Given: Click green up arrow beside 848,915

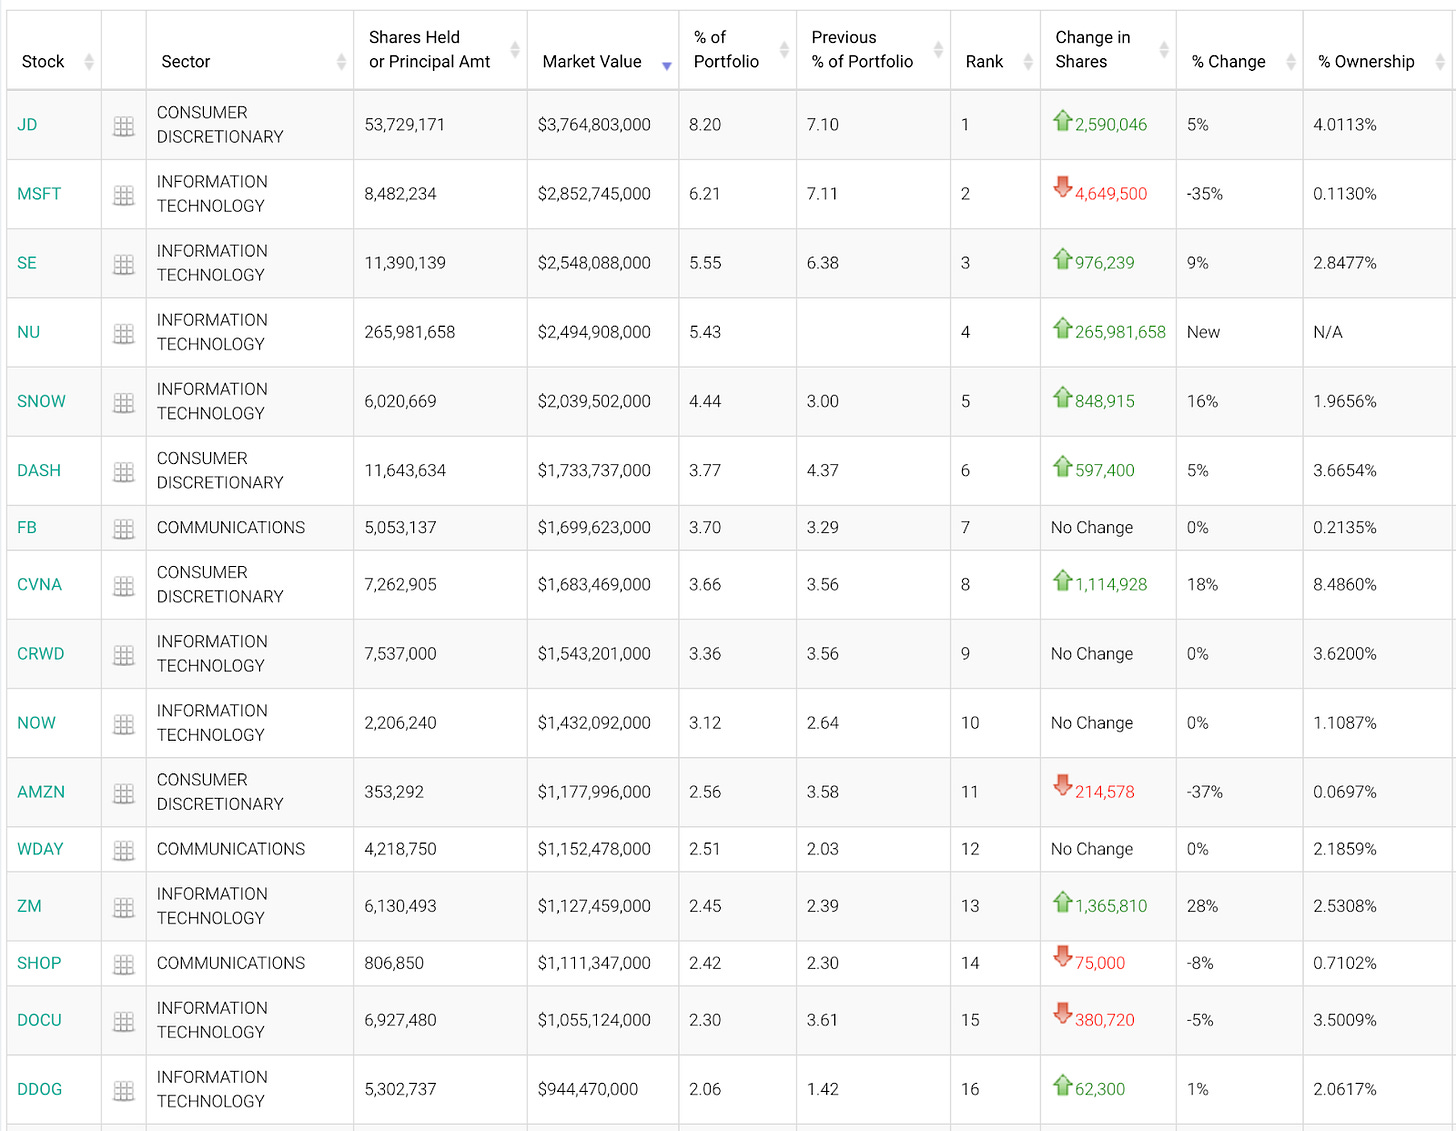Looking at the screenshot, I should click(1062, 396).
